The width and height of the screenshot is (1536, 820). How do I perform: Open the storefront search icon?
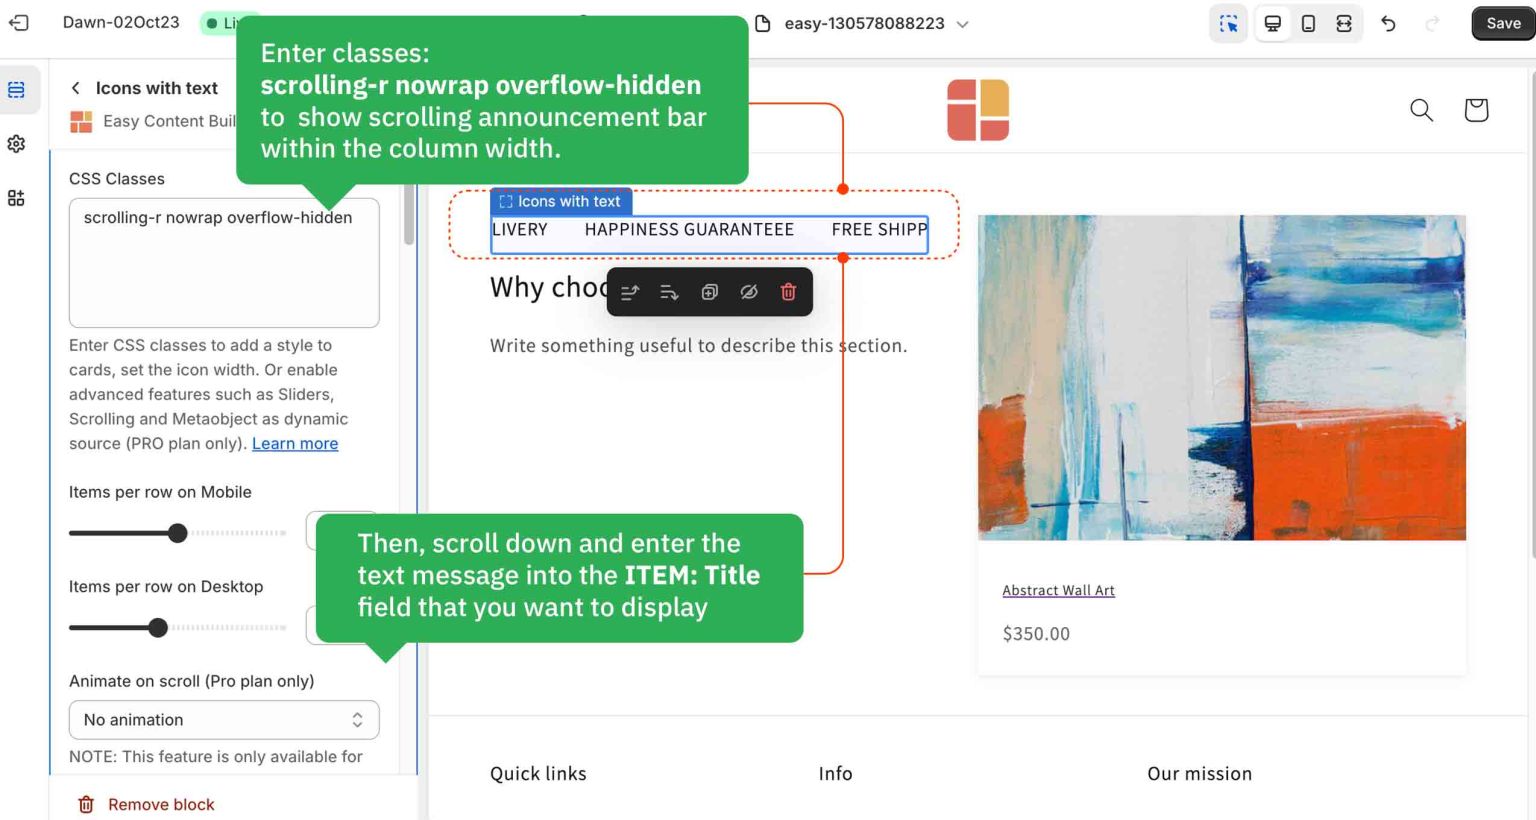(1421, 110)
